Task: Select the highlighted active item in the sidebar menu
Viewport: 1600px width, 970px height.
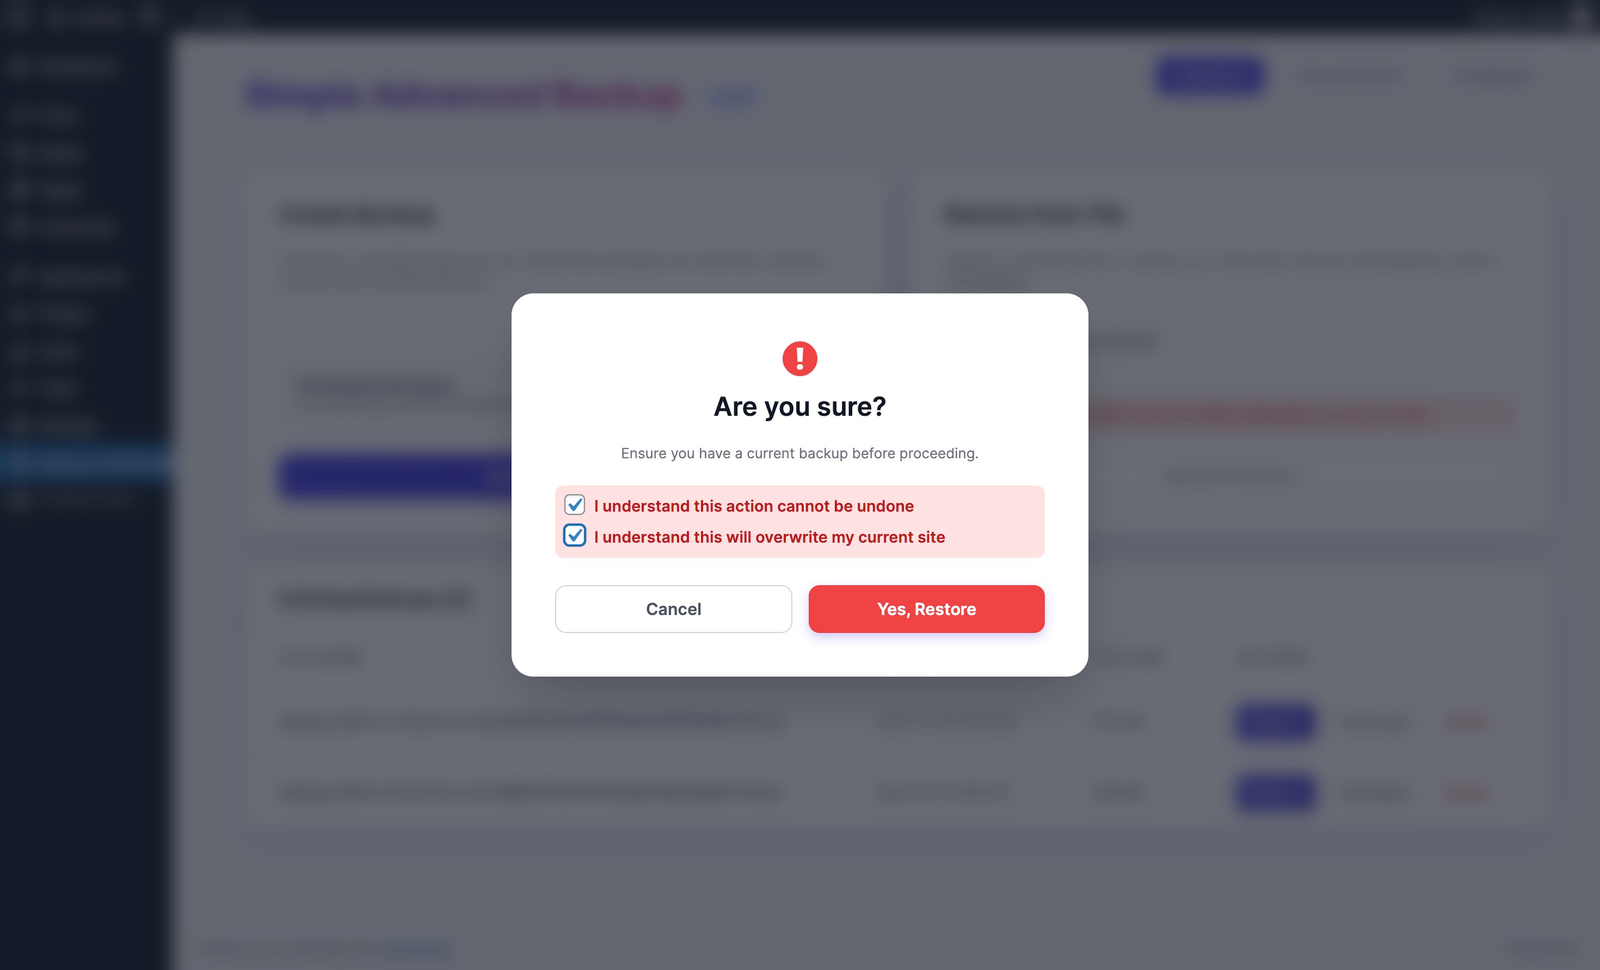Action: tap(85, 462)
